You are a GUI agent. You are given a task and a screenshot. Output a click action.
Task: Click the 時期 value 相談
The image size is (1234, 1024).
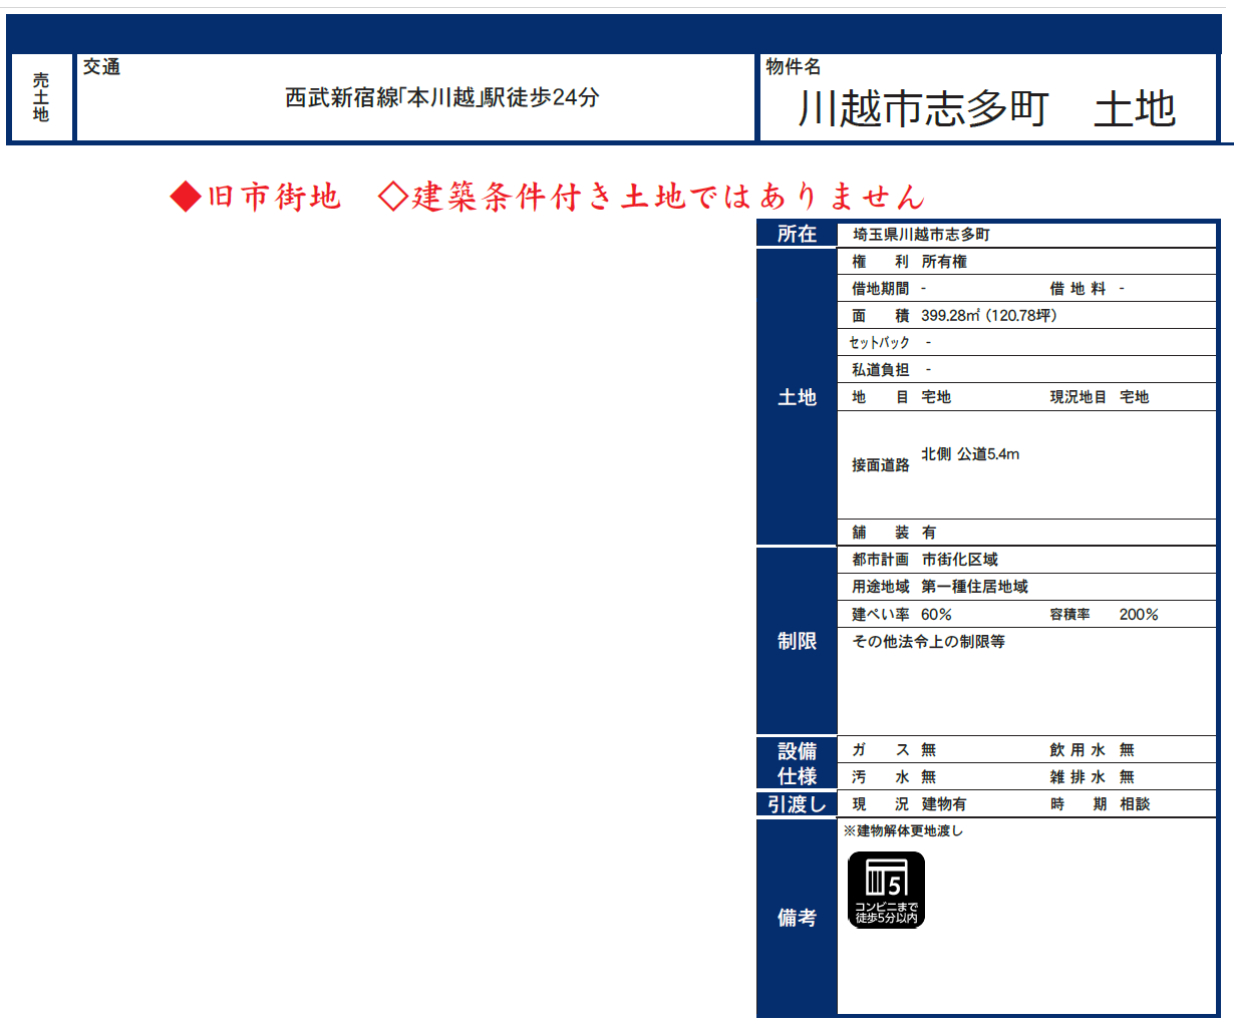point(1134,804)
